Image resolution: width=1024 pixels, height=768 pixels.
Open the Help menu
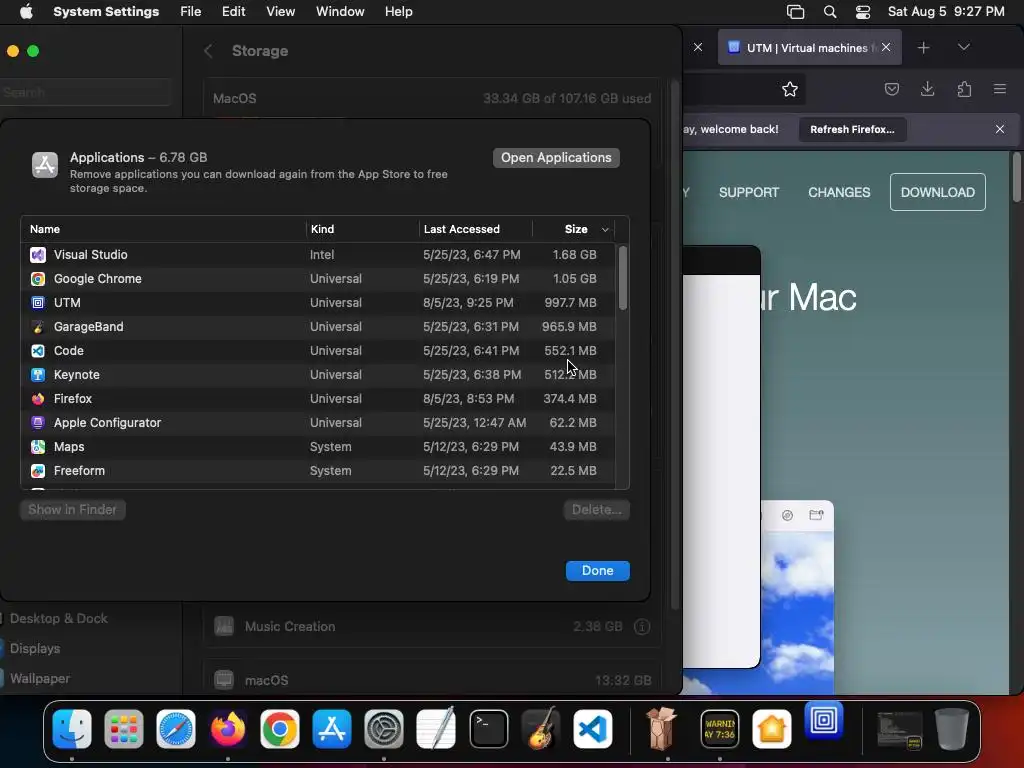point(398,12)
